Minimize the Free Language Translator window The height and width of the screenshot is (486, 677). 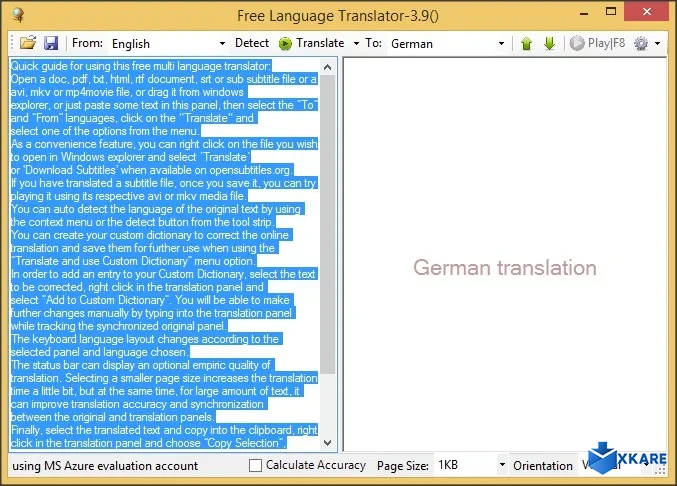click(x=584, y=13)
